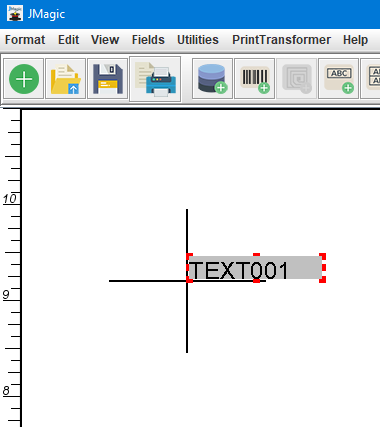Screen dimensions: 380x427
Task: Open the Format menu
Action: pos(25,40)
